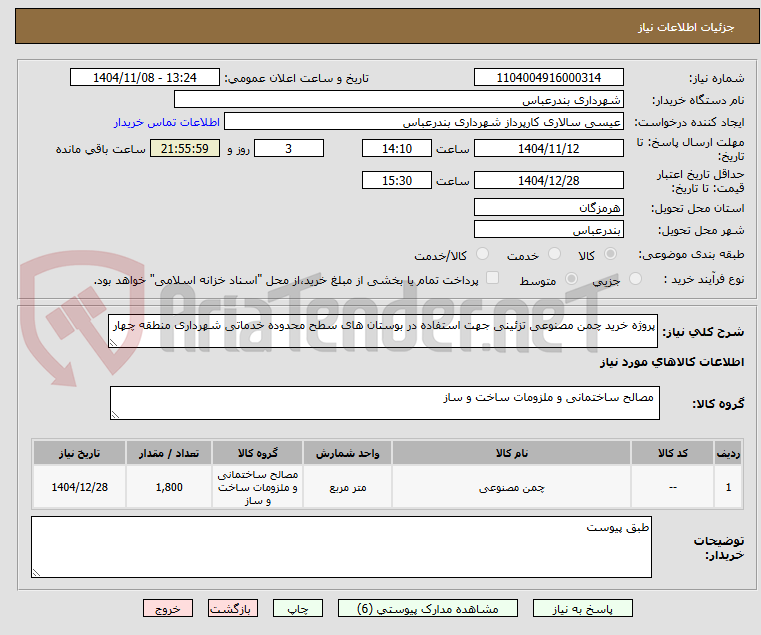Open مشاهده مدارک پیوستی (6) attachments
This screenshot has height=635, width=761.
pyautogui.click(x=428, y=608)
